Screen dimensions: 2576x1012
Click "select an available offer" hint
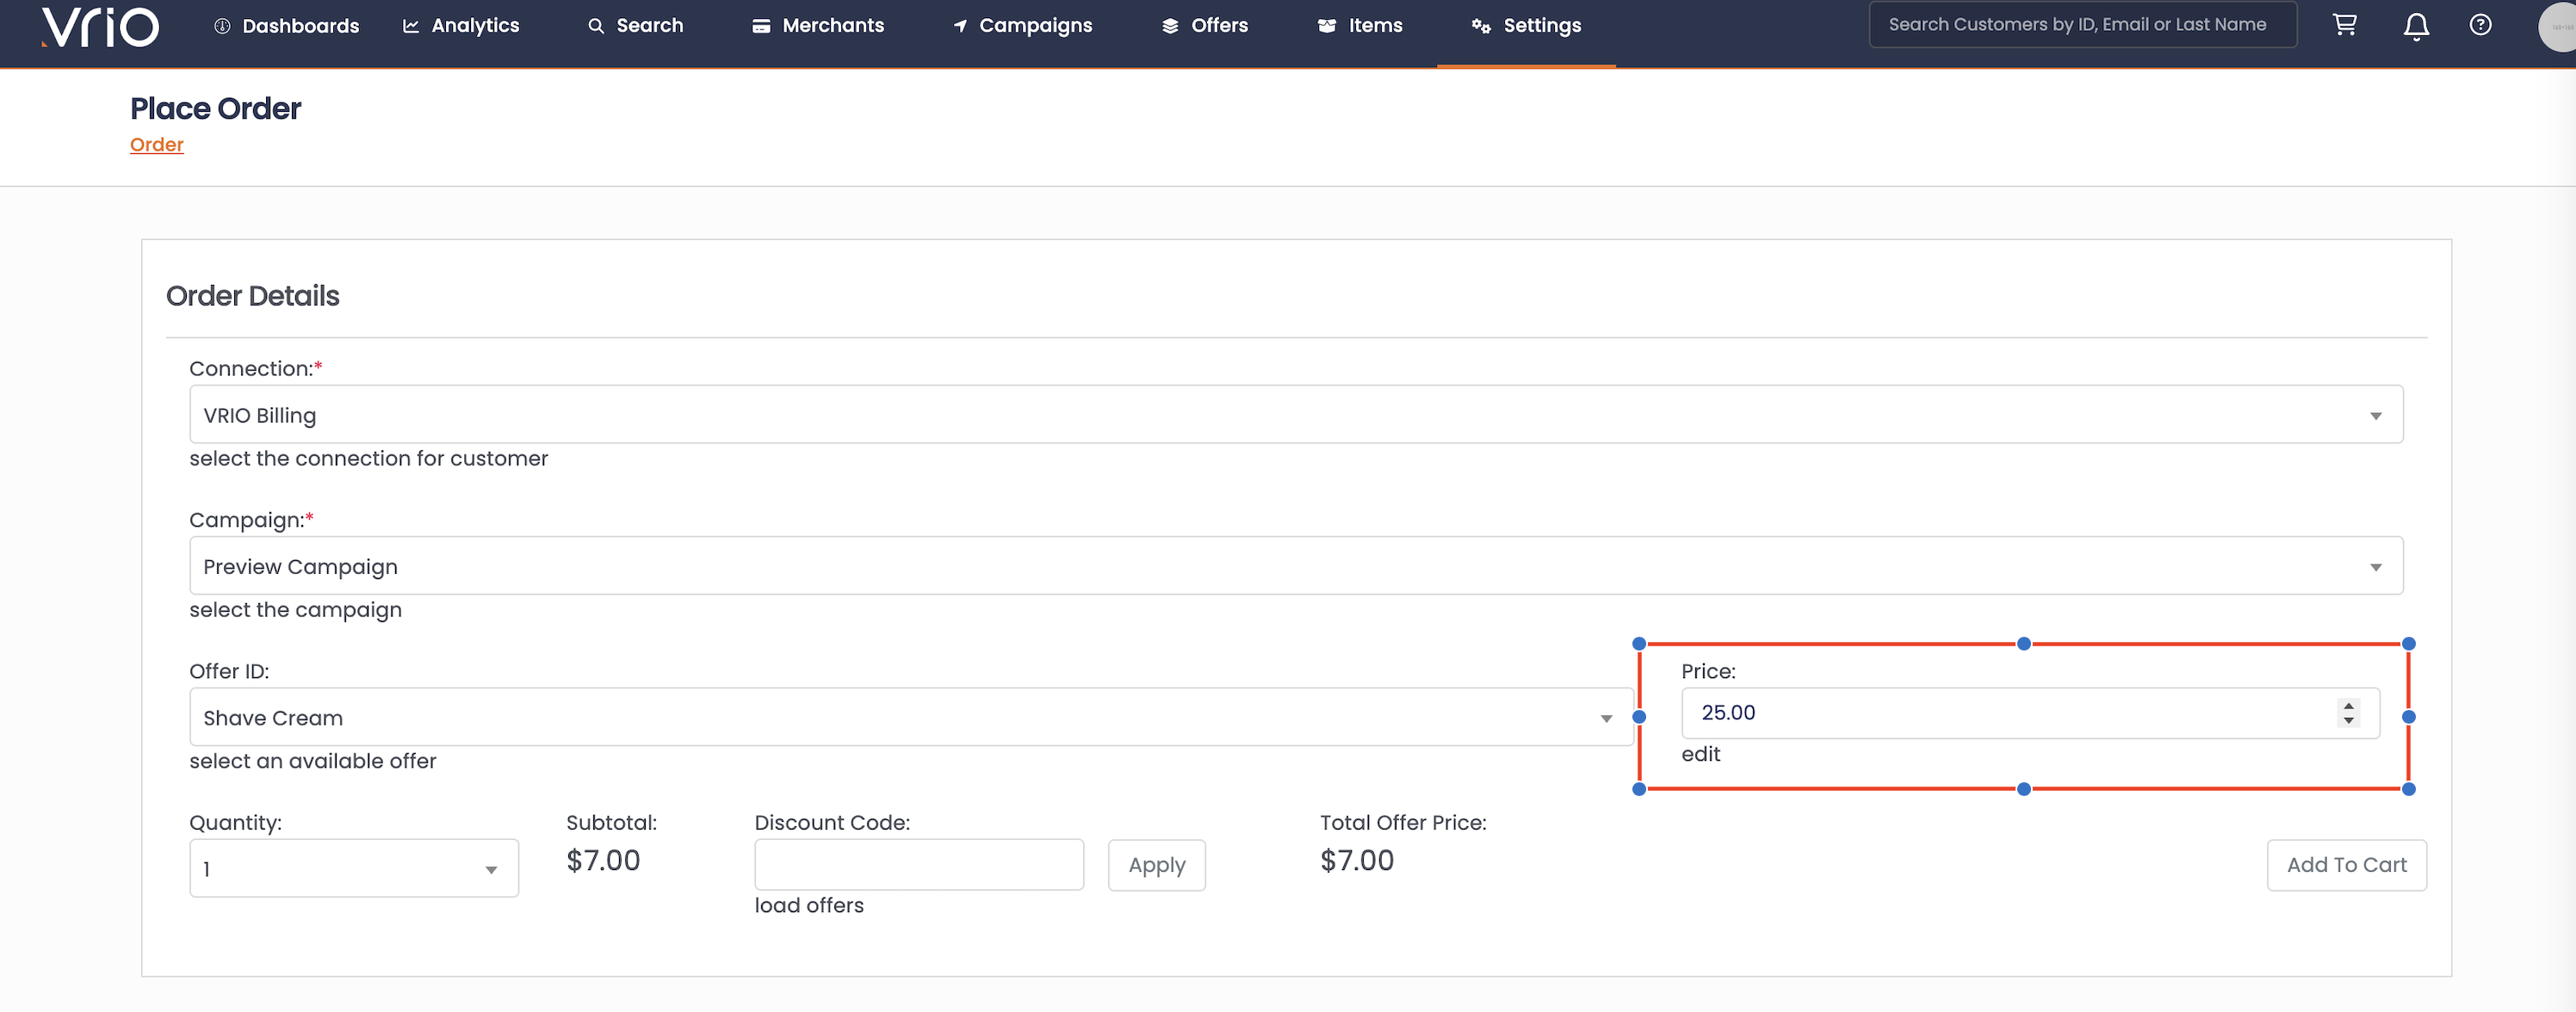[x=313, y=762]
